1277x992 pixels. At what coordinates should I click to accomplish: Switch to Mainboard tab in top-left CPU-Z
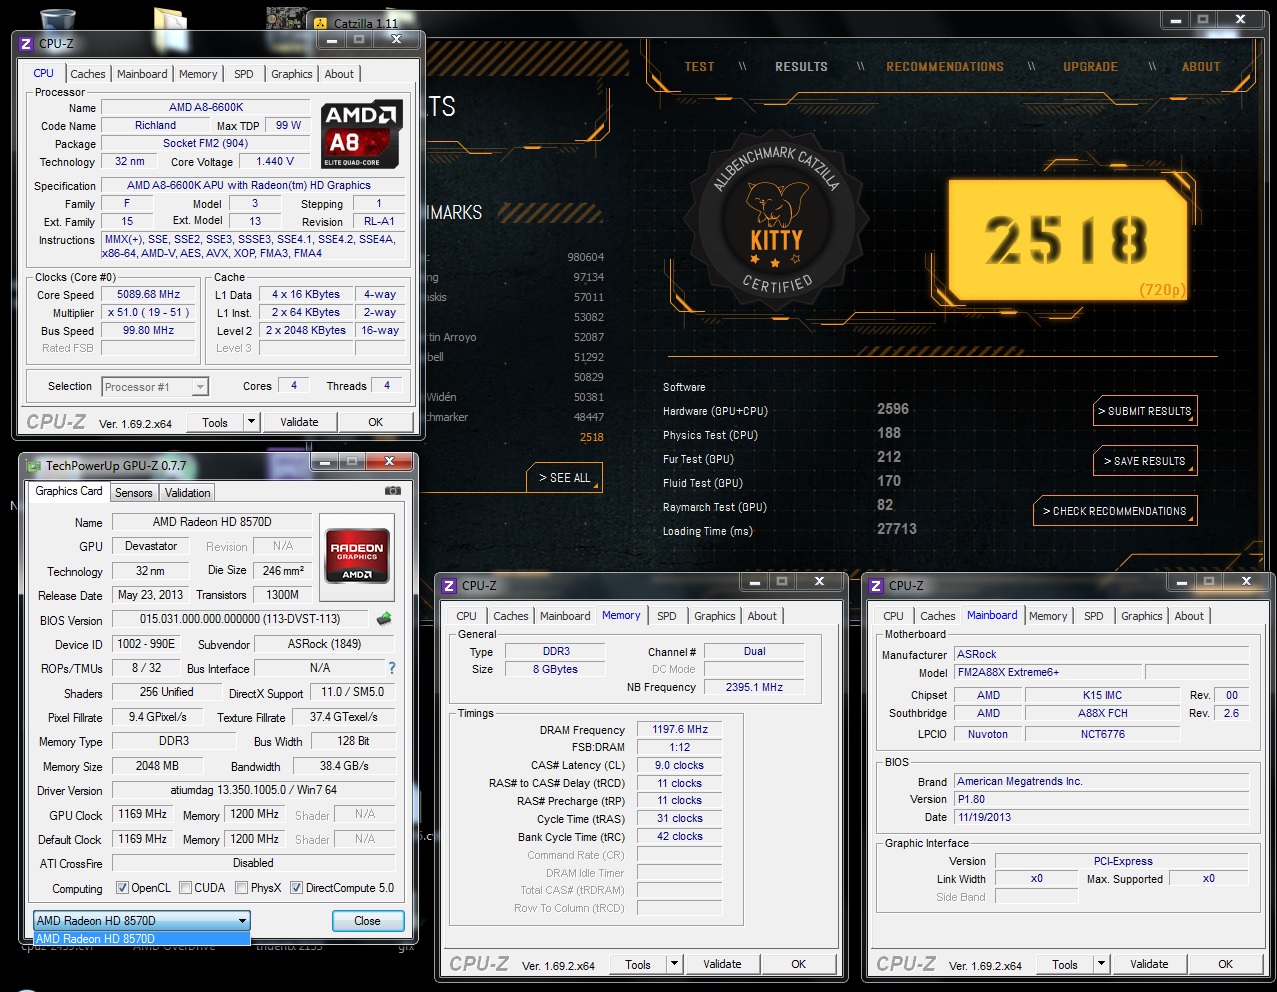[x=142, y=74]
